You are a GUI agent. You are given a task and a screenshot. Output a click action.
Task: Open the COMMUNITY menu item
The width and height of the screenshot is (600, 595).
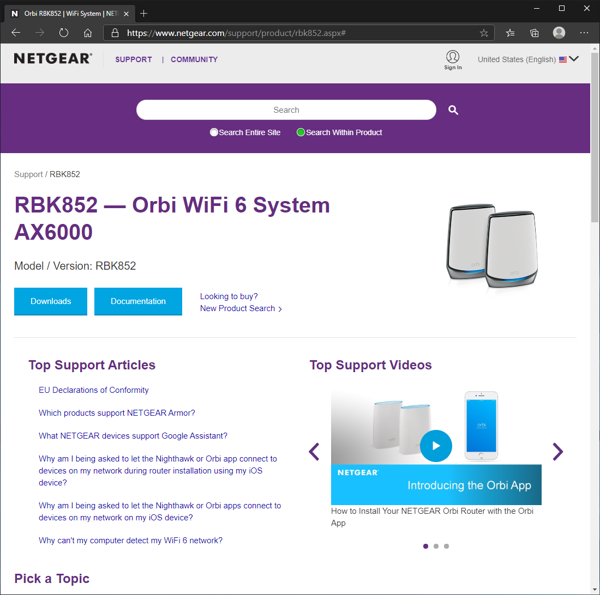[194, 60]
